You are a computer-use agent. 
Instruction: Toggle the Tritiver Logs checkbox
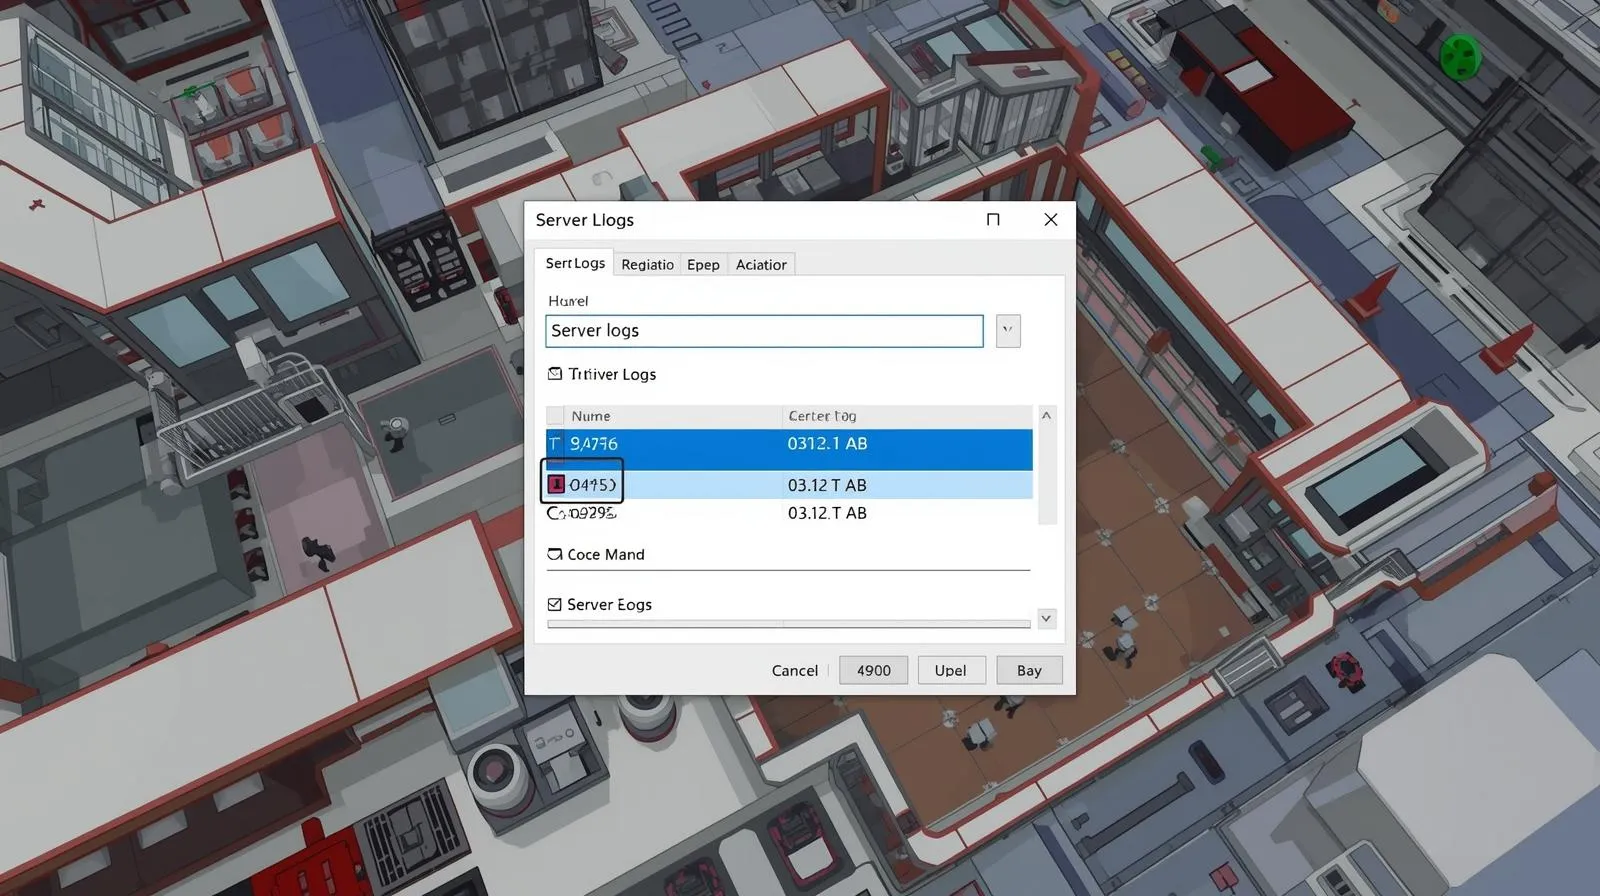pos(555,374)
